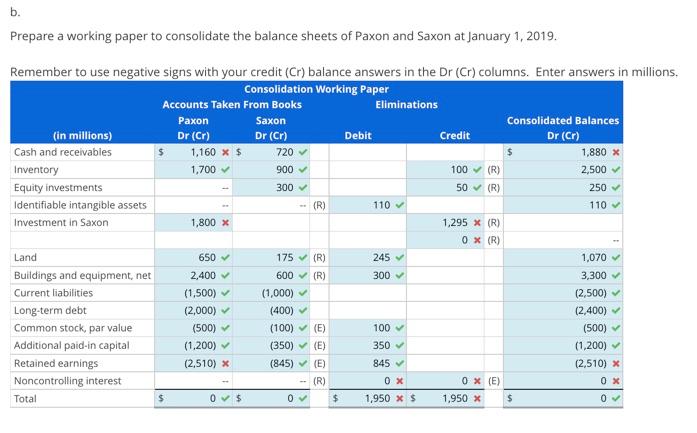Select Saxon Common stock field (100)
The width and height of the screenshot is (697, 433).
tap(271, 328)
